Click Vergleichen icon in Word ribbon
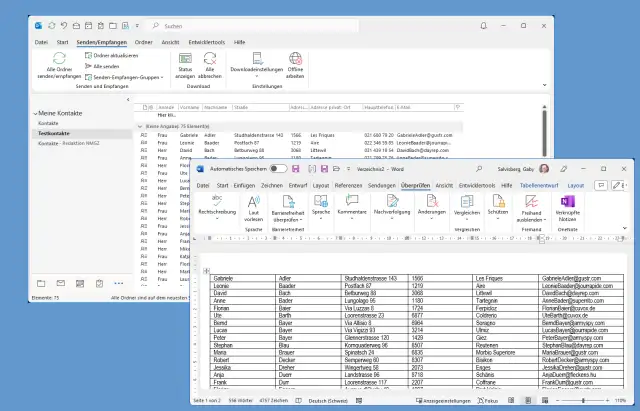The height and width of the screenshot is (411, 640). pos(467,203)
